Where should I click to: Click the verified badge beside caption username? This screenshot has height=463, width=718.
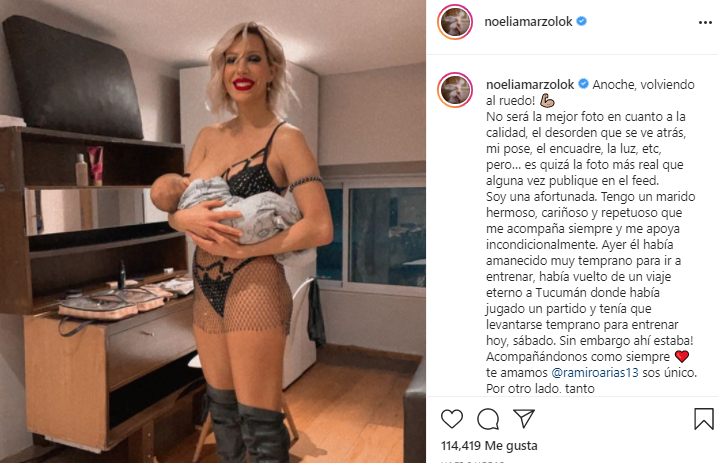pos(583,84)
